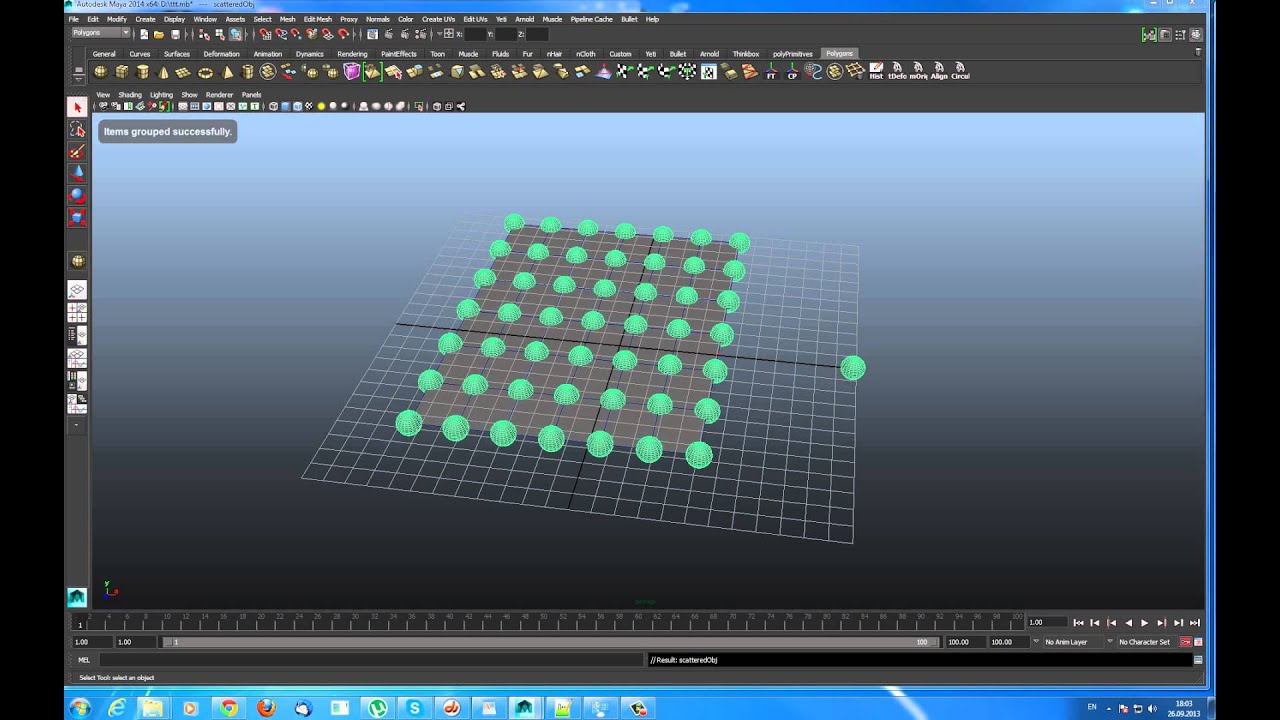Click the CP shelf icon
Screen dimensions: 1280x720
point(792,72)
